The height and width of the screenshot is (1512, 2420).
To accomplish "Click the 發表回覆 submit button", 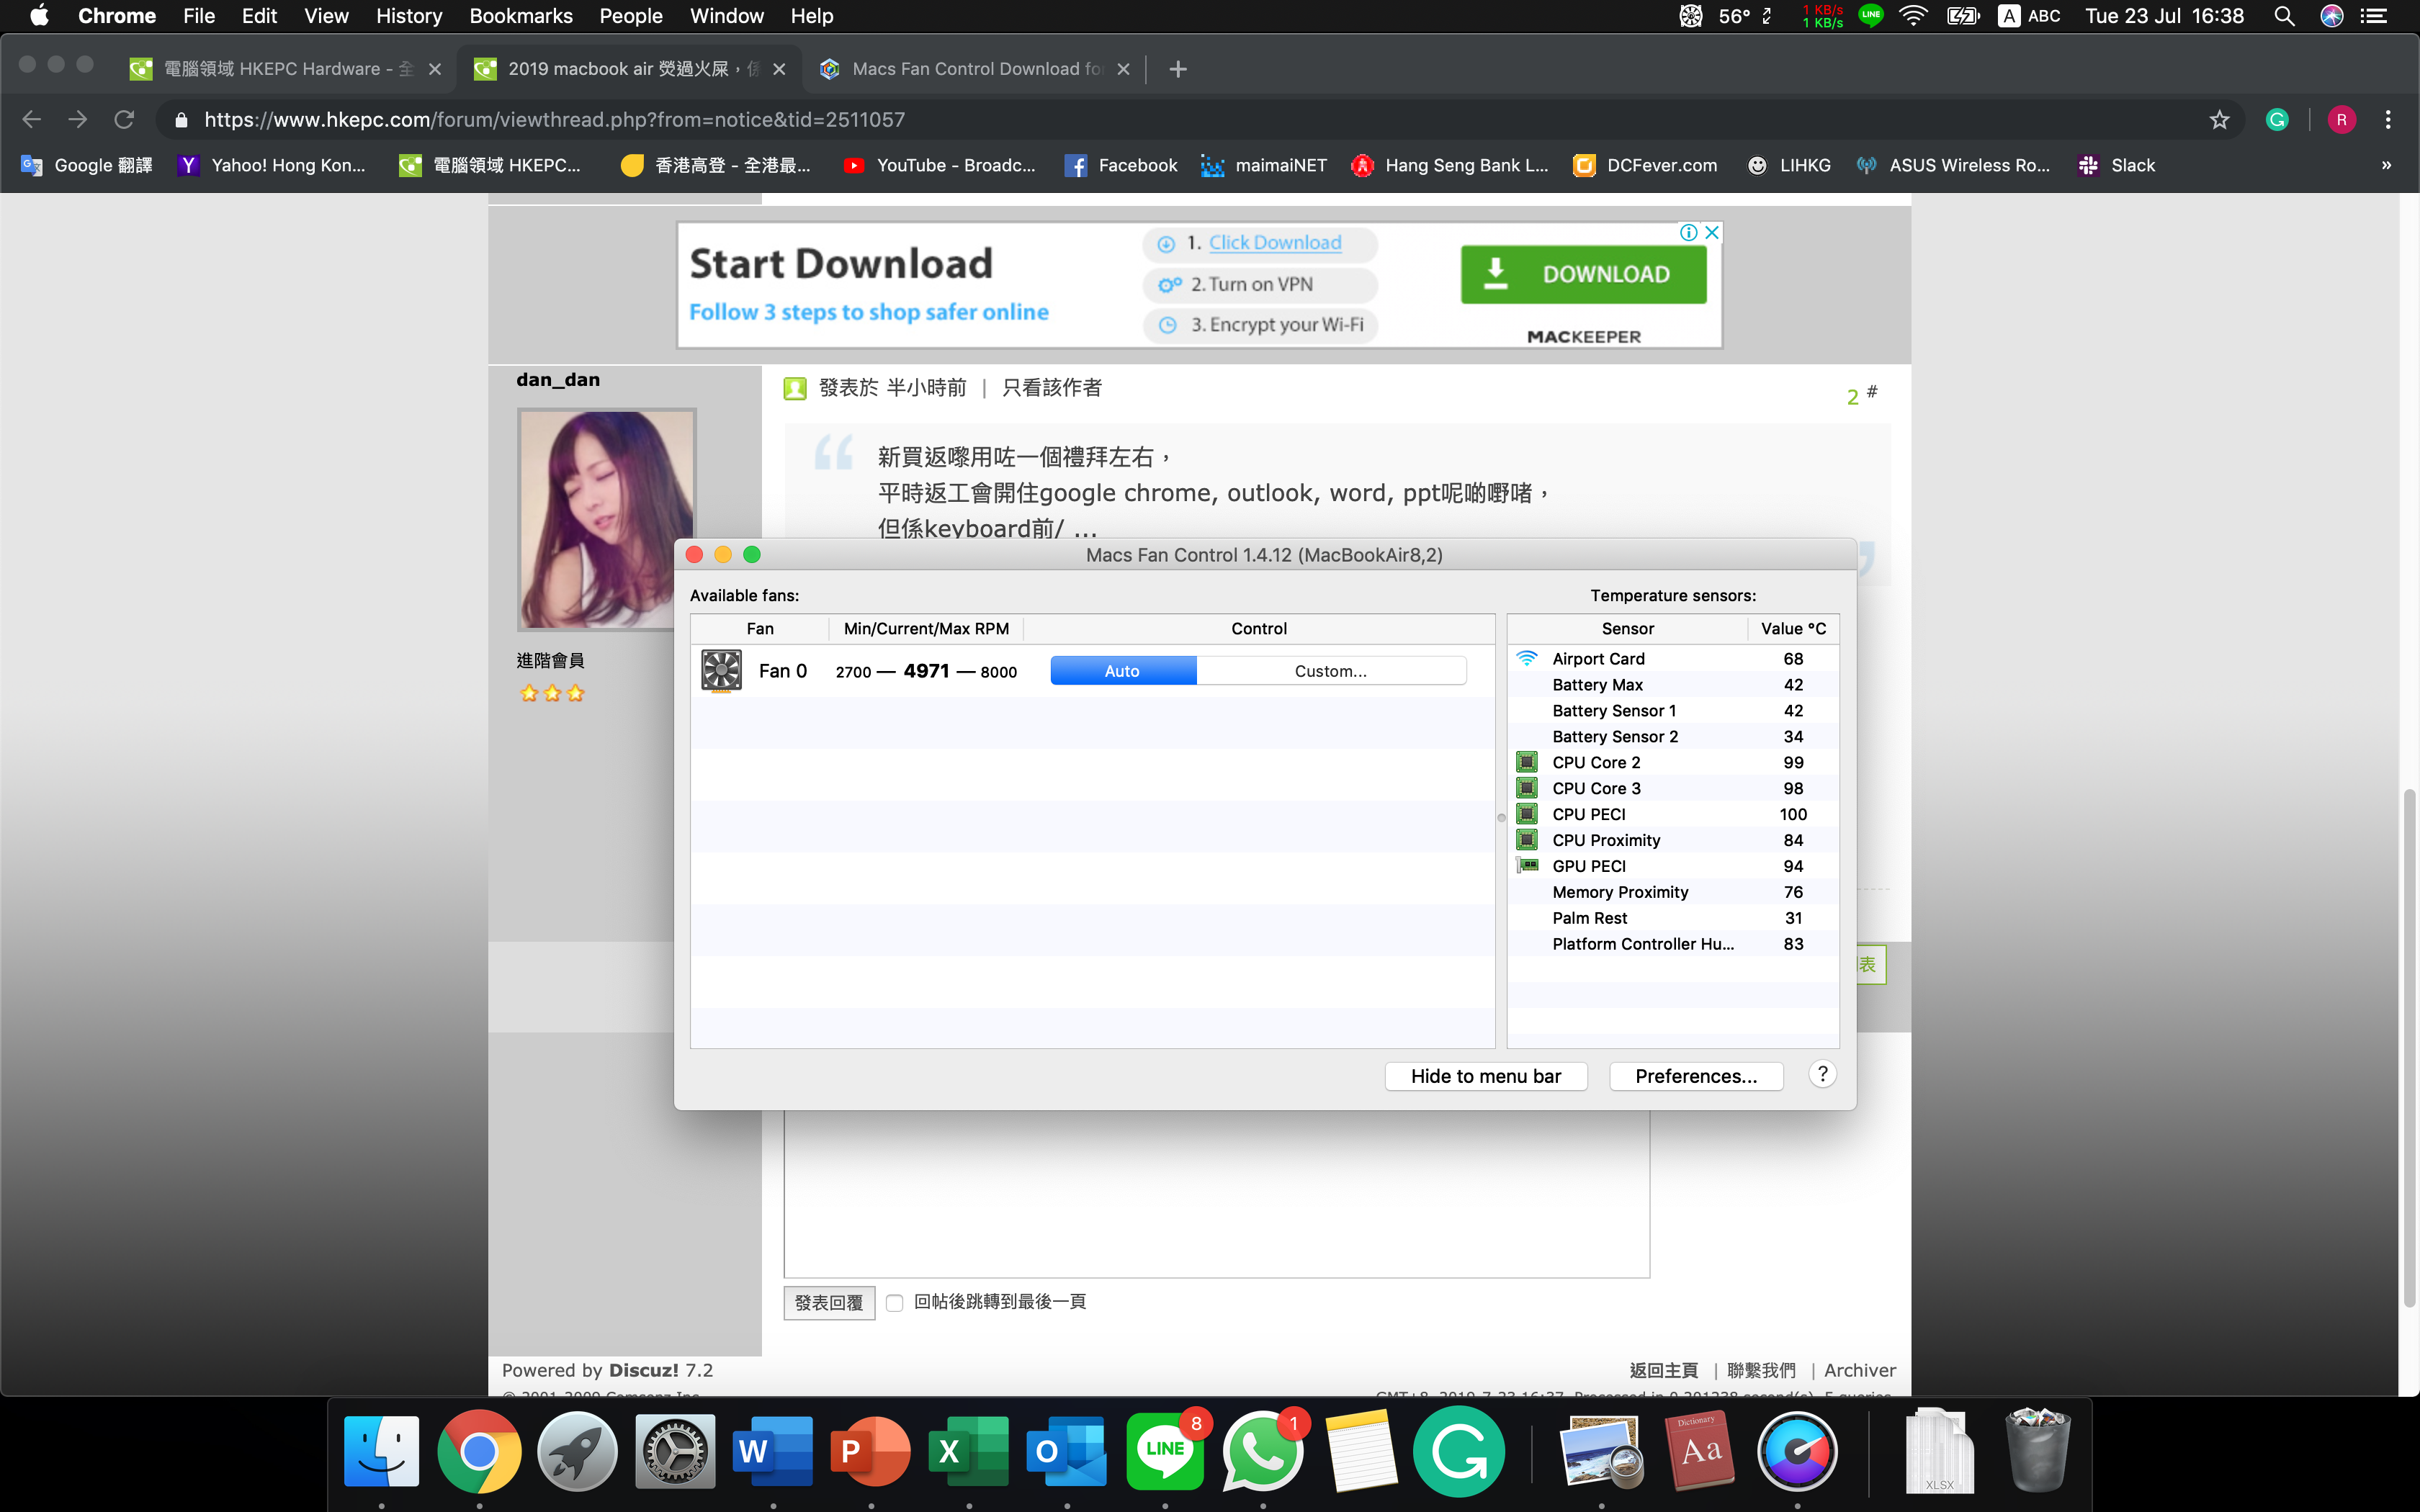I will pos(829,1303).
